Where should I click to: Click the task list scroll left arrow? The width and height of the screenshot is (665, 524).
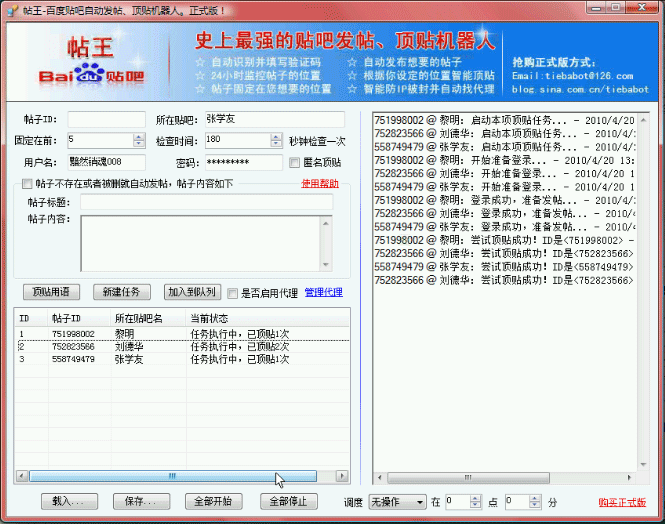pyautogui.click(x=22, y=476)
